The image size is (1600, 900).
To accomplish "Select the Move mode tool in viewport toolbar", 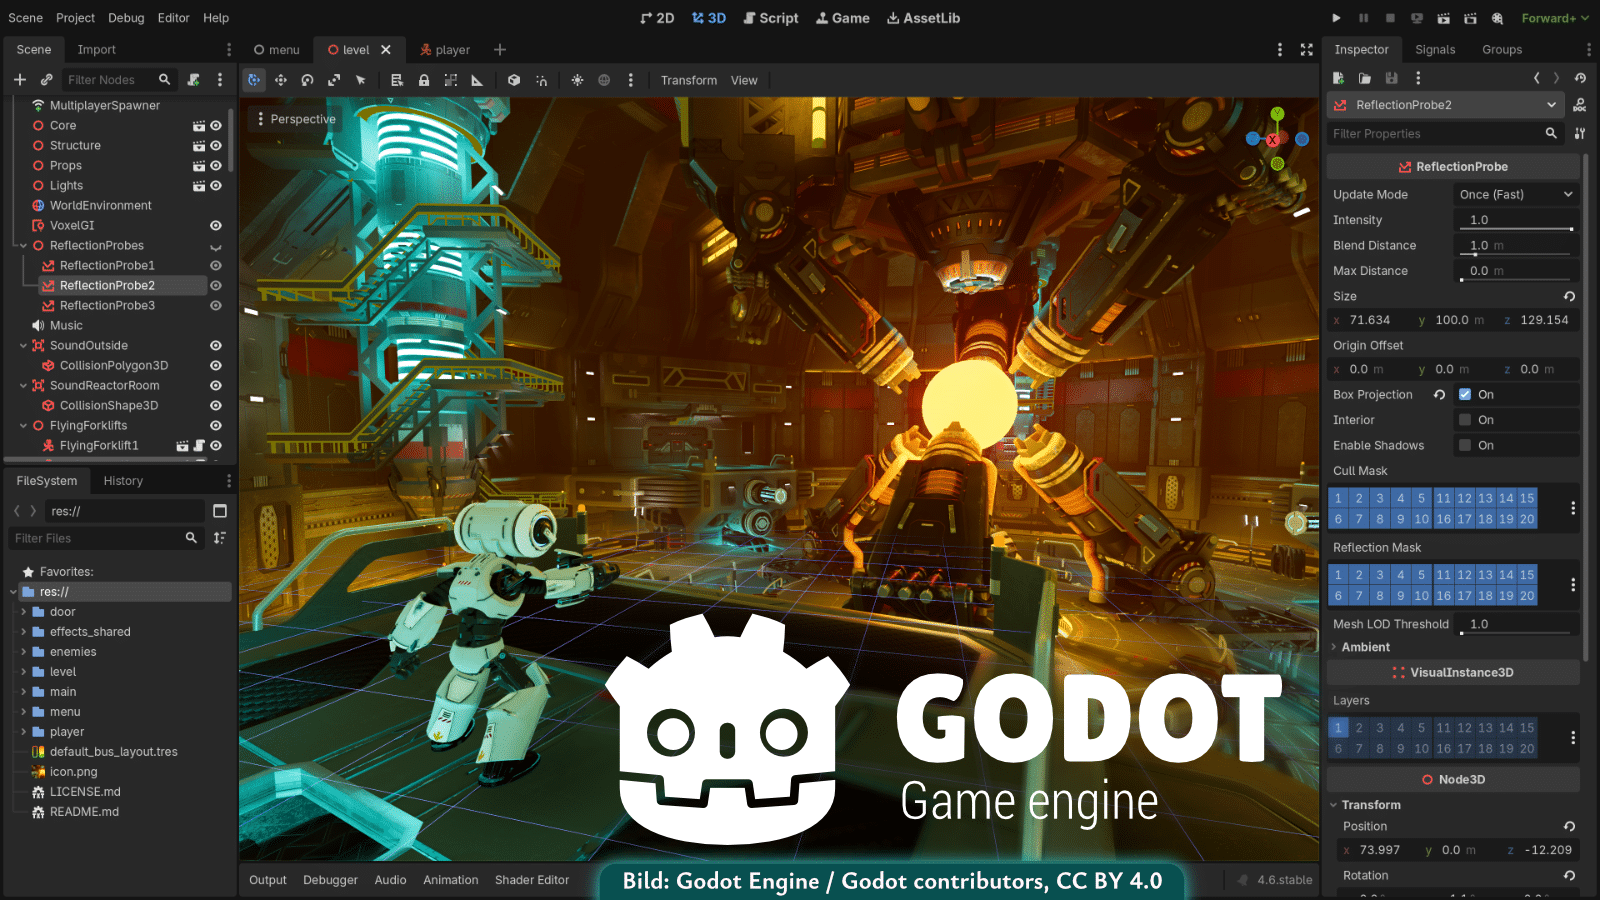I will 281,80.
